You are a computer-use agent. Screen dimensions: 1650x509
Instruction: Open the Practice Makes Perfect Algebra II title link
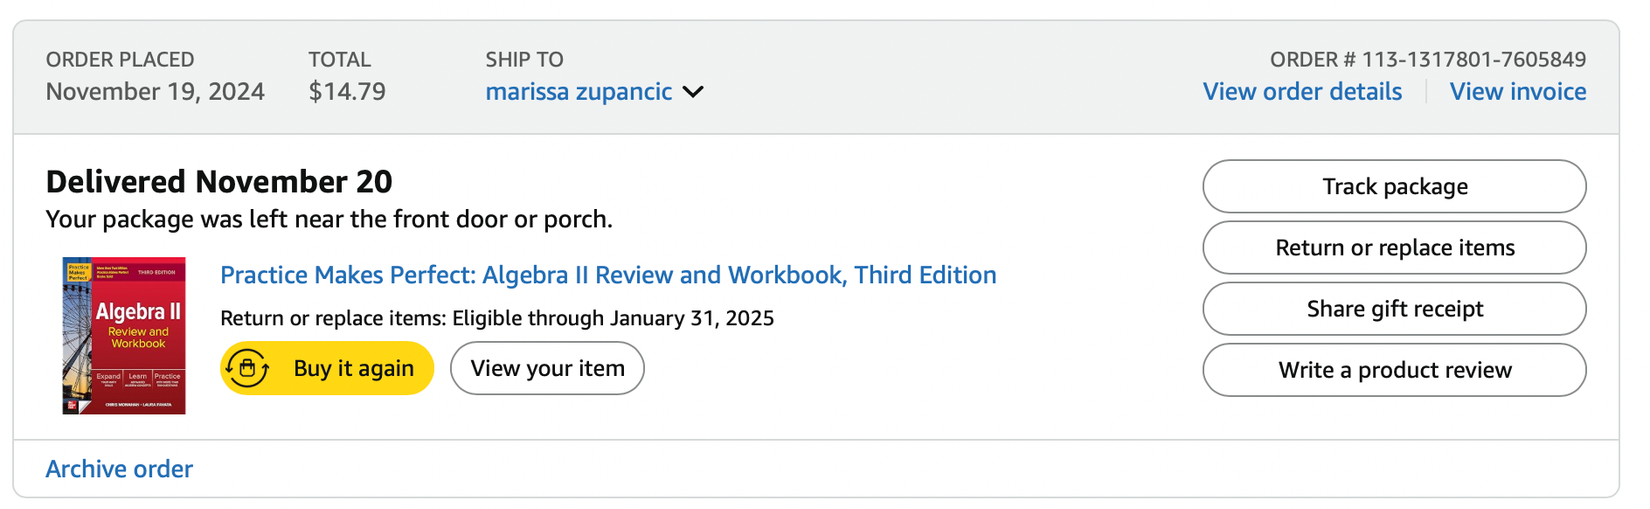[x=608, y=275]
